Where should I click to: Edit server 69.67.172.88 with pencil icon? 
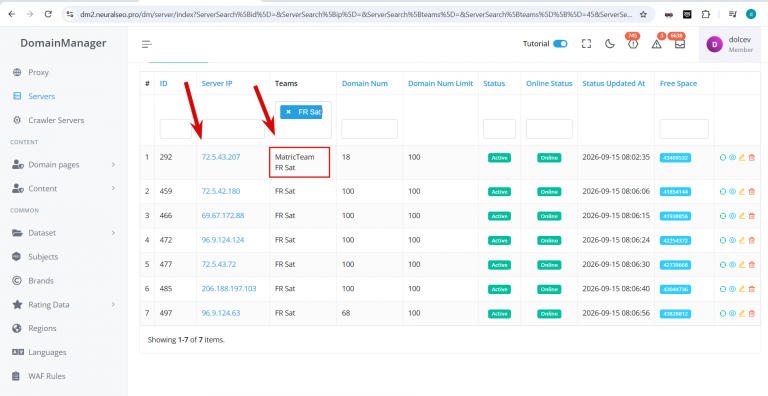(742, 216)
